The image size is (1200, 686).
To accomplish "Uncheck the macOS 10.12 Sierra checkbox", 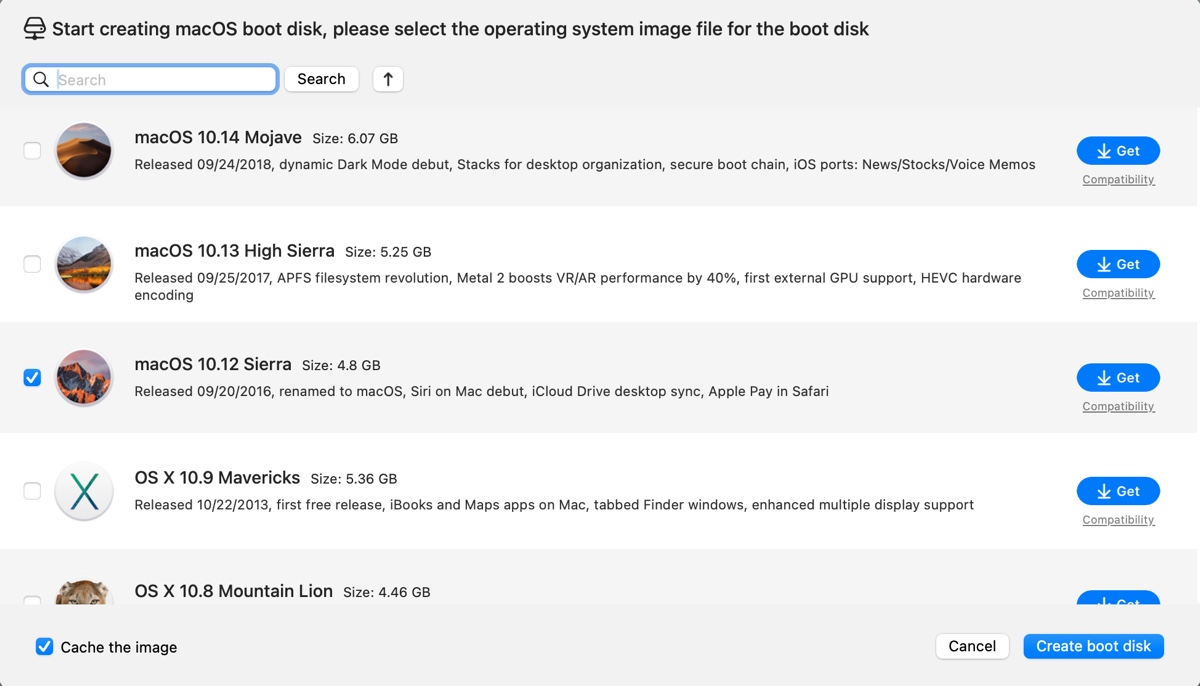I will click(x=32, y=378).
